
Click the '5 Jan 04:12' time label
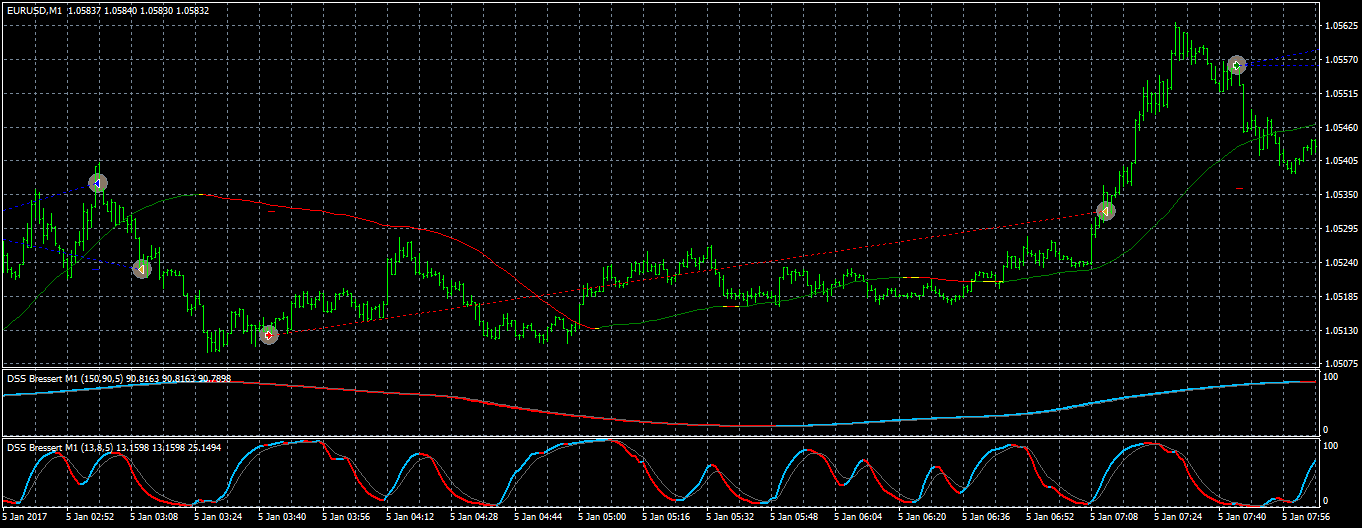[412, 518]
